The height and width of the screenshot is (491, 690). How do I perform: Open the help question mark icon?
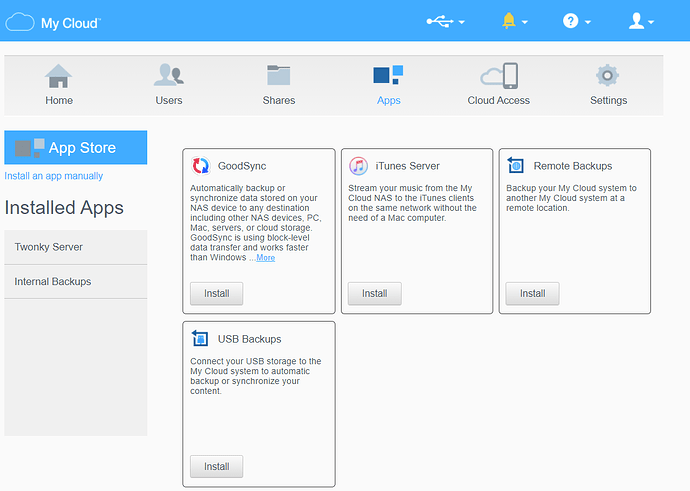click(570, 21)
